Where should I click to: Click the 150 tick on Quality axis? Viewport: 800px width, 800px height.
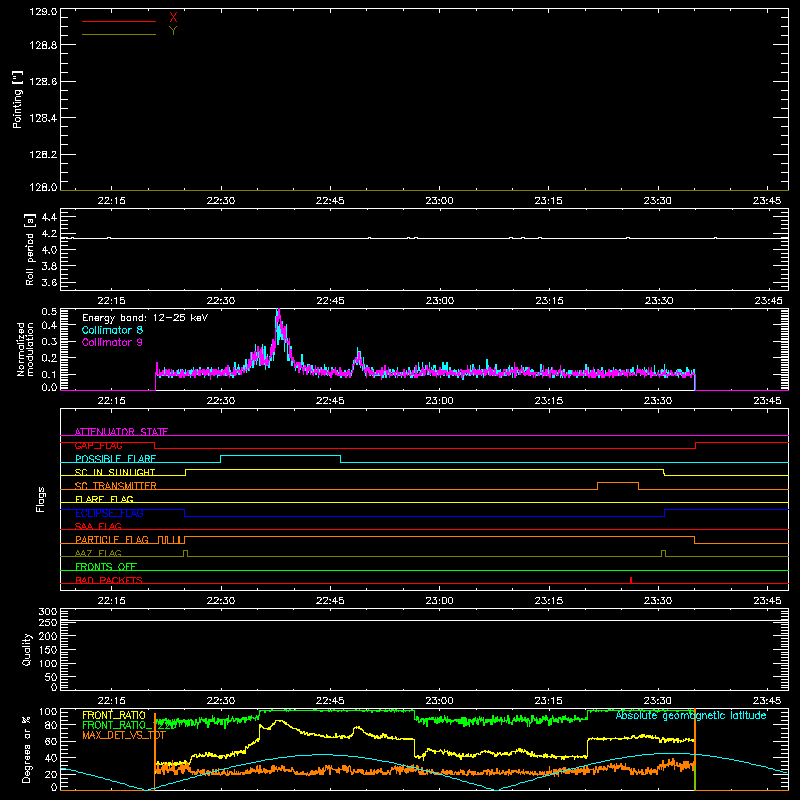click(x=48, y=651)
